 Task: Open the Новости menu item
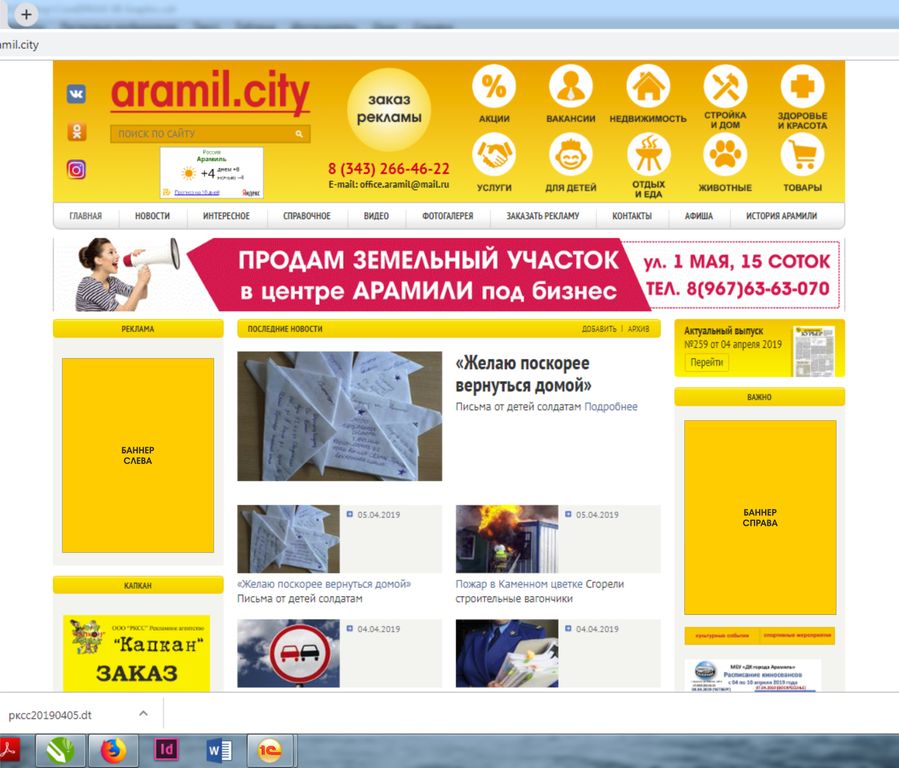coord(152,216)
